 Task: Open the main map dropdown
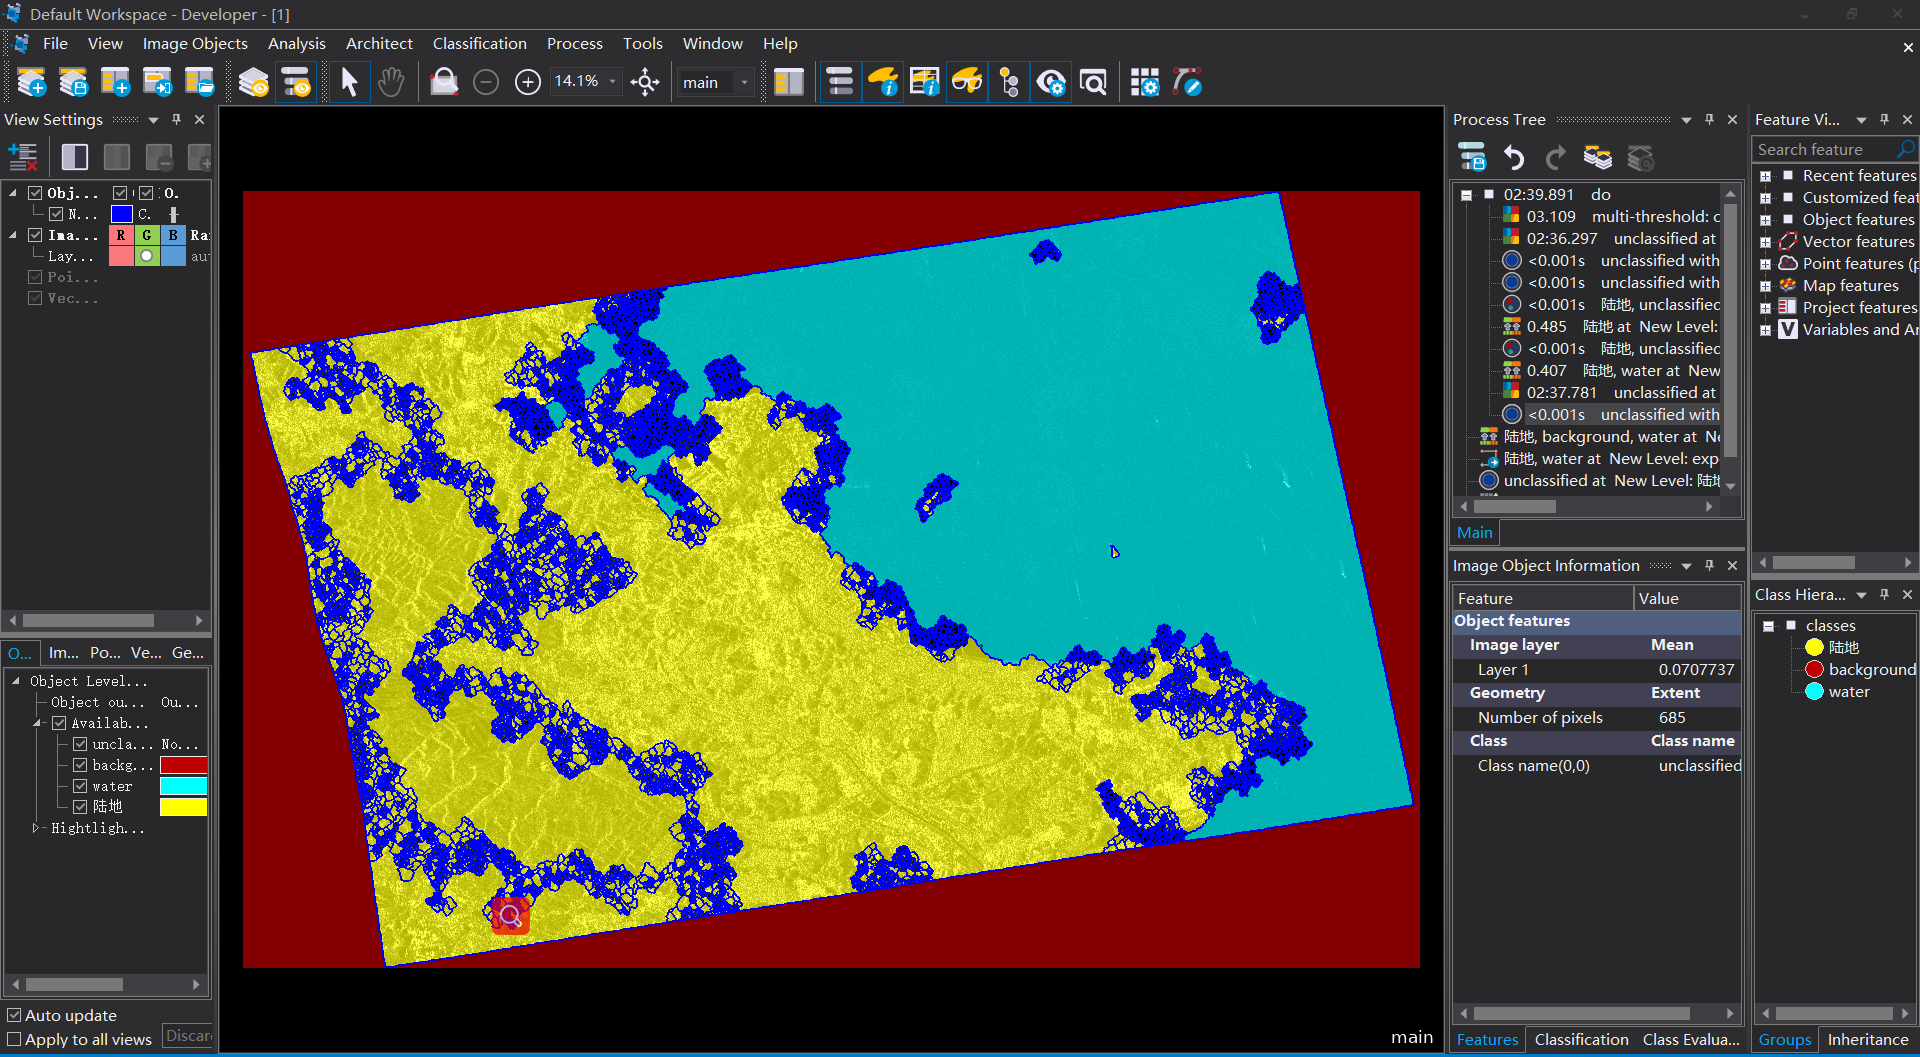coord(744,82)
